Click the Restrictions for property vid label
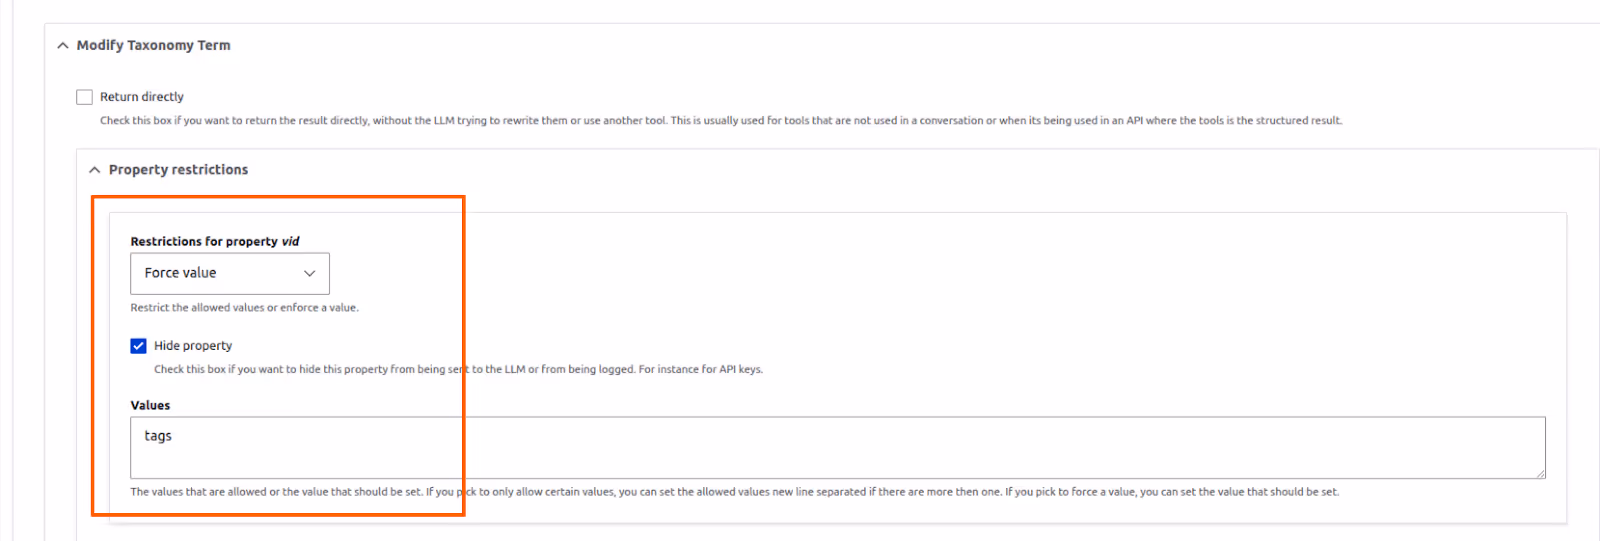Viewport: 1600px width, 541px height. [215, 241]
